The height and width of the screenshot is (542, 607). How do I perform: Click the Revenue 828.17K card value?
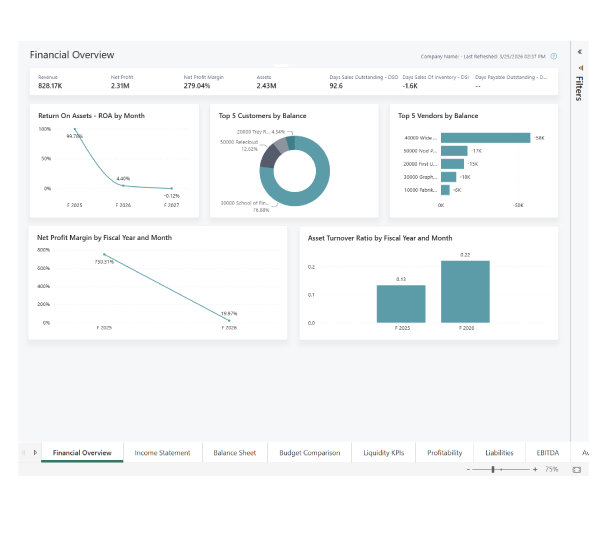tap(50, 86)
